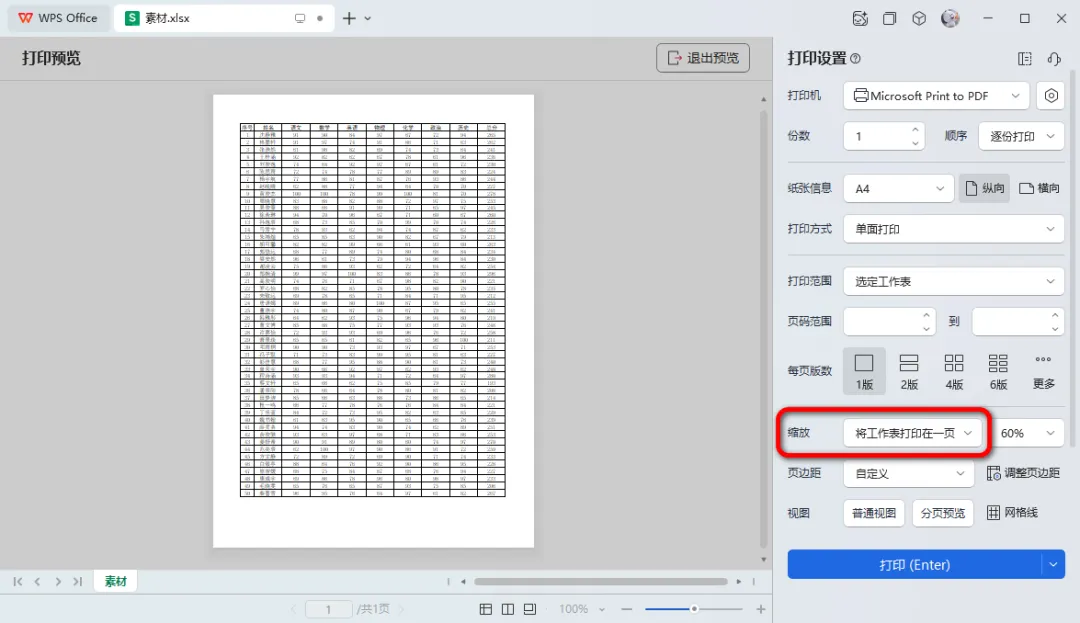Select the 素材 sheet tab
Image resolution: width=1080 pixels, height=623 pixels.
116,581
